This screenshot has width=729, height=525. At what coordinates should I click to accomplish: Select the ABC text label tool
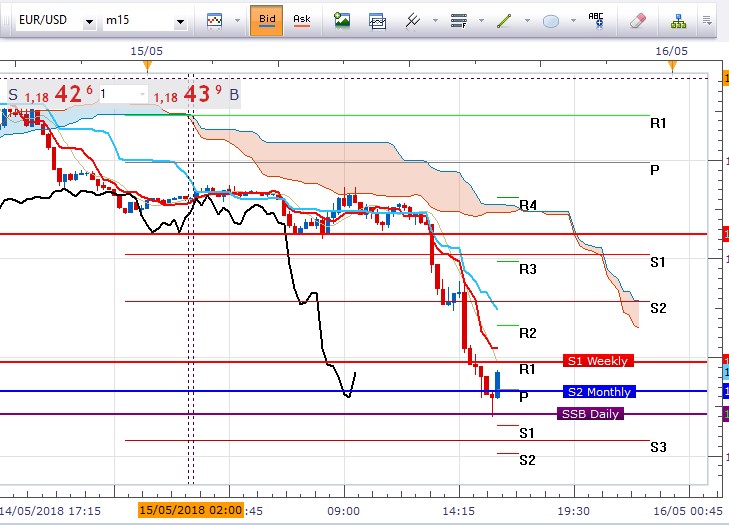click(596, 21)
